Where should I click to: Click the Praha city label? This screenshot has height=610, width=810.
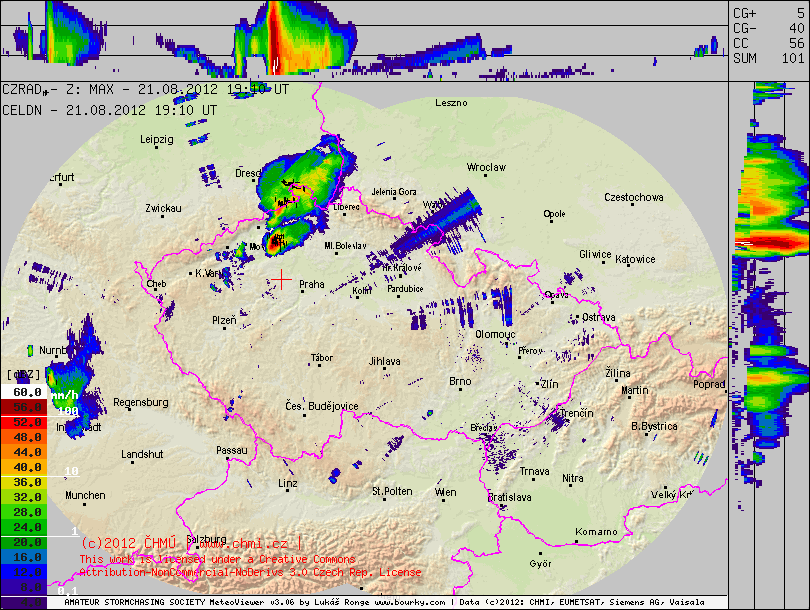312,284
